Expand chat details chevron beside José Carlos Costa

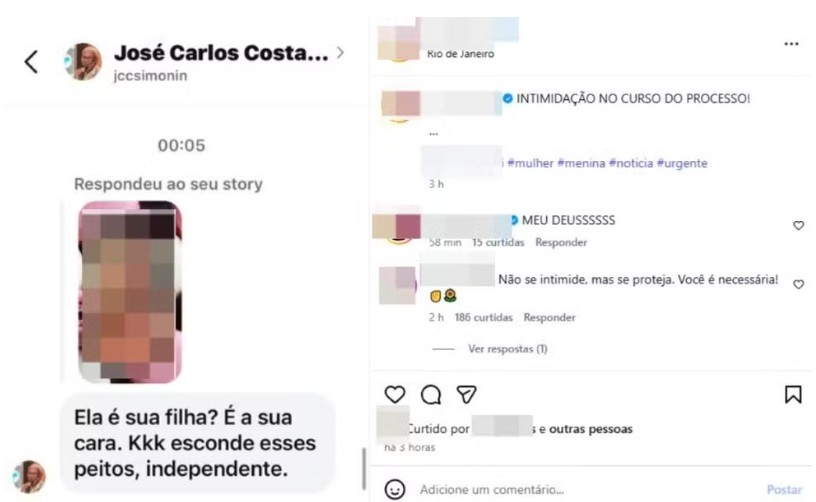tap(340, 53)
